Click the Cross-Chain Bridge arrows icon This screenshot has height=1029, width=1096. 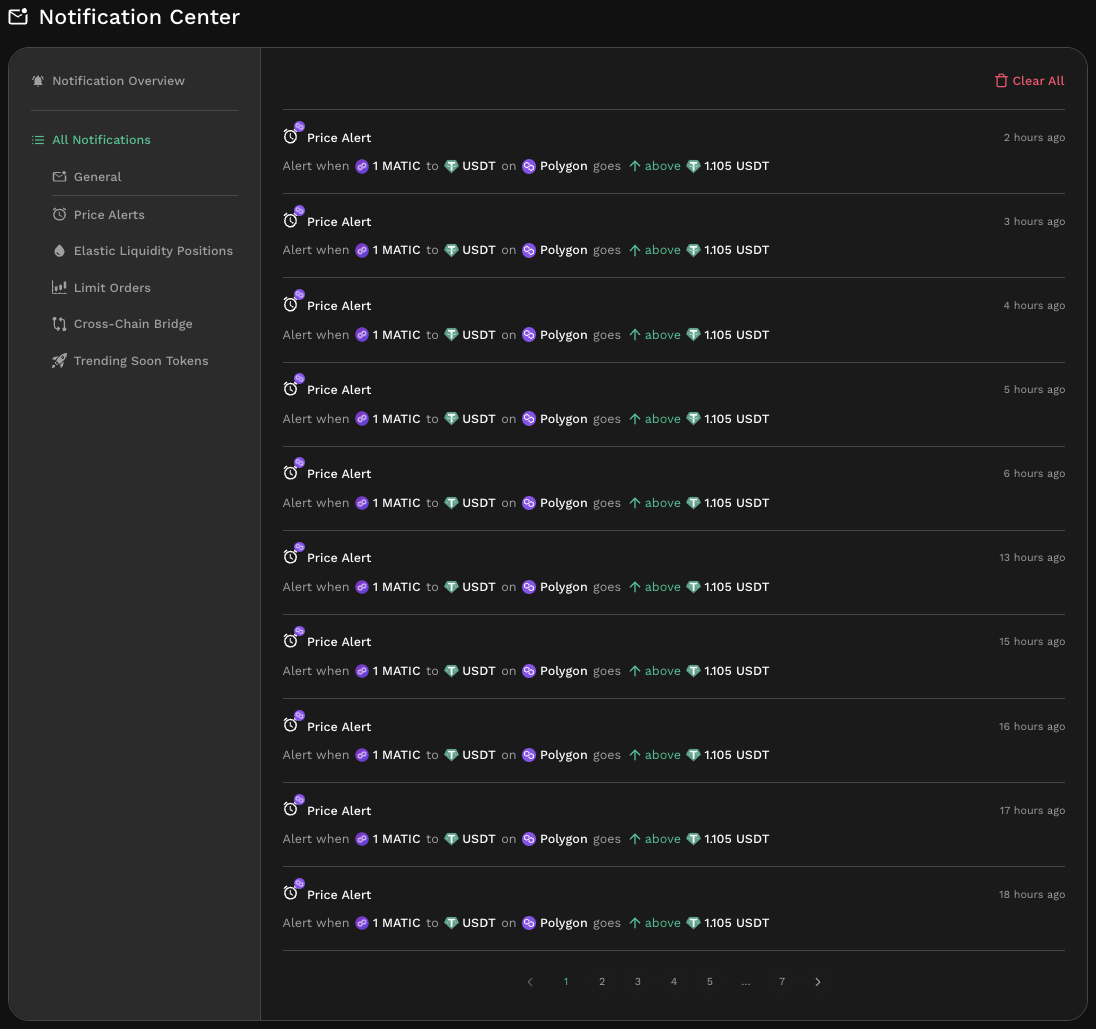[x=60, y=324]
